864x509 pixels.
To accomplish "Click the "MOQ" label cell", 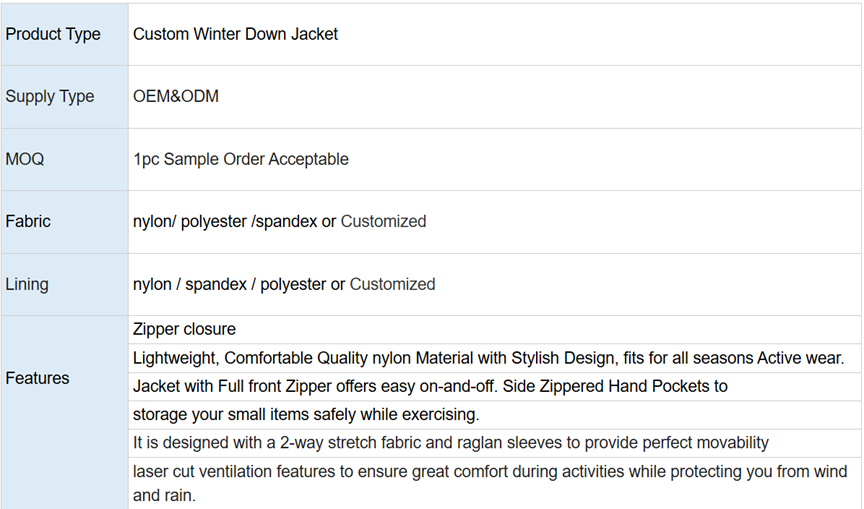I will tap(25, 159).
